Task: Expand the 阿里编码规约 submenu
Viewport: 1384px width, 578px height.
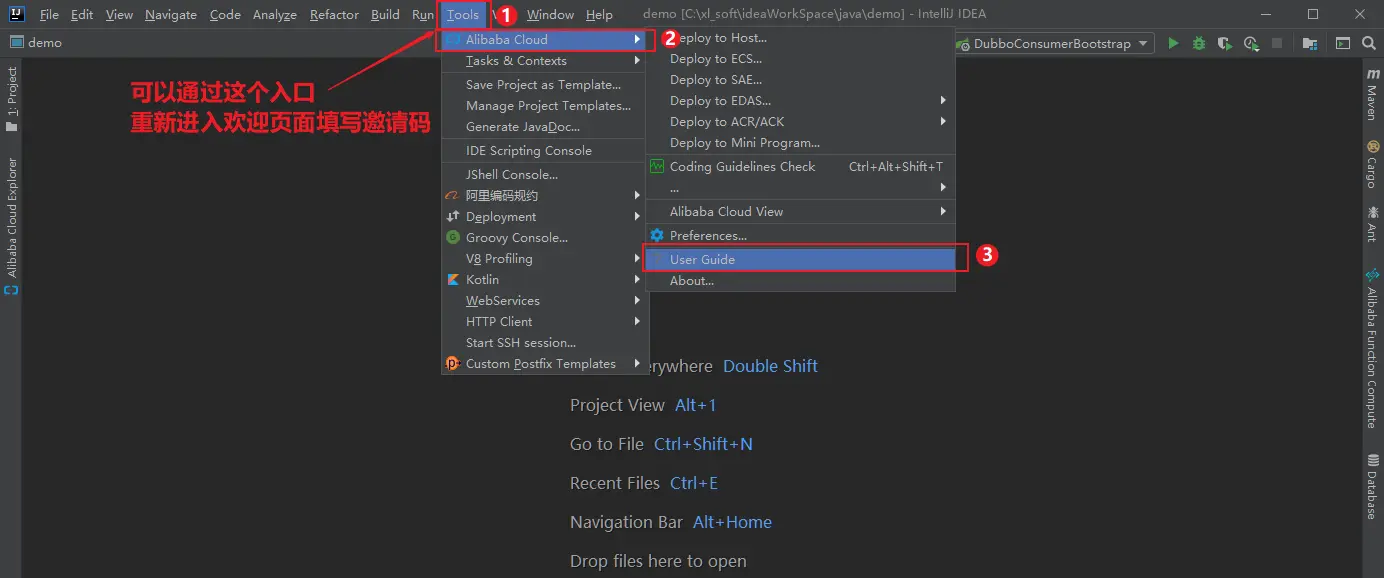Action: point(545,196)
